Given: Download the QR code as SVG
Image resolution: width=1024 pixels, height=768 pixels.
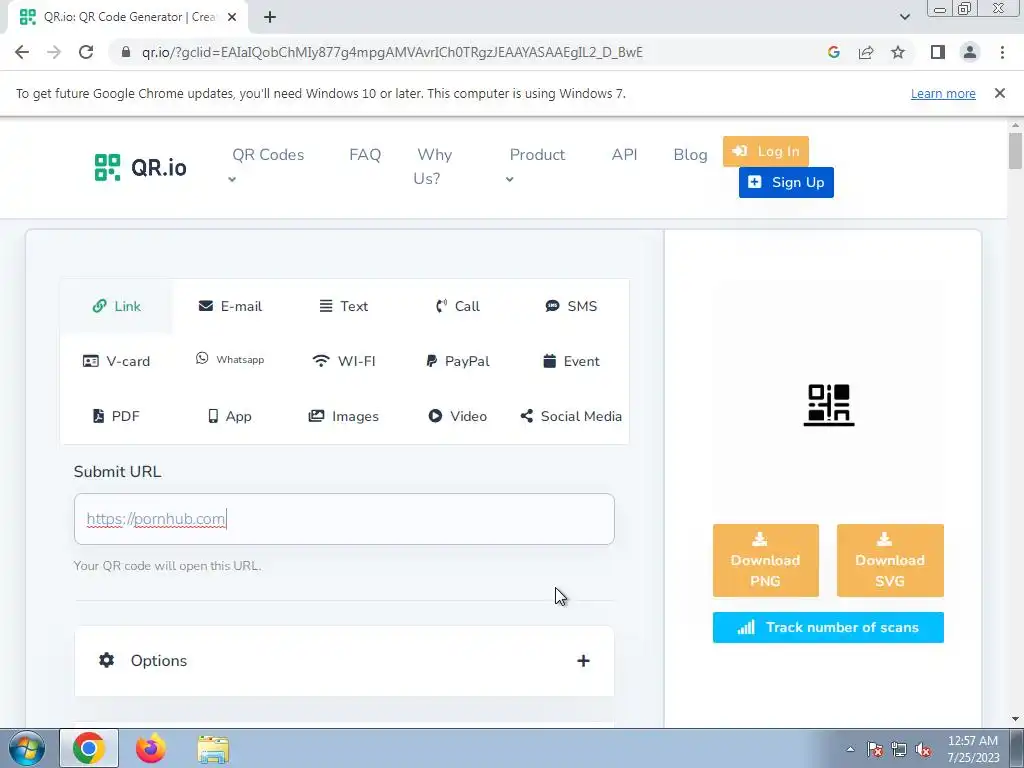Looking at the screenshot, I should point(890,560).
